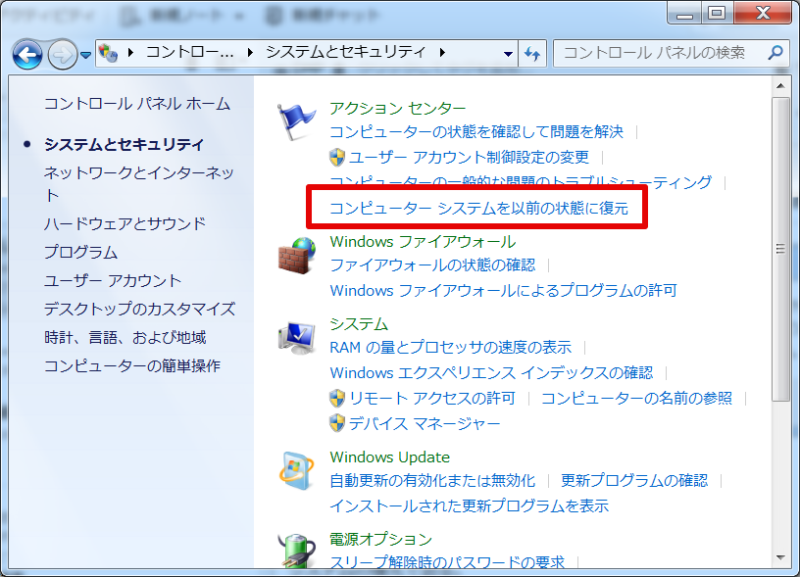Screen dimensions: 800x577
Task: Open the address bar history dropdown
Action: click(508, 54)
